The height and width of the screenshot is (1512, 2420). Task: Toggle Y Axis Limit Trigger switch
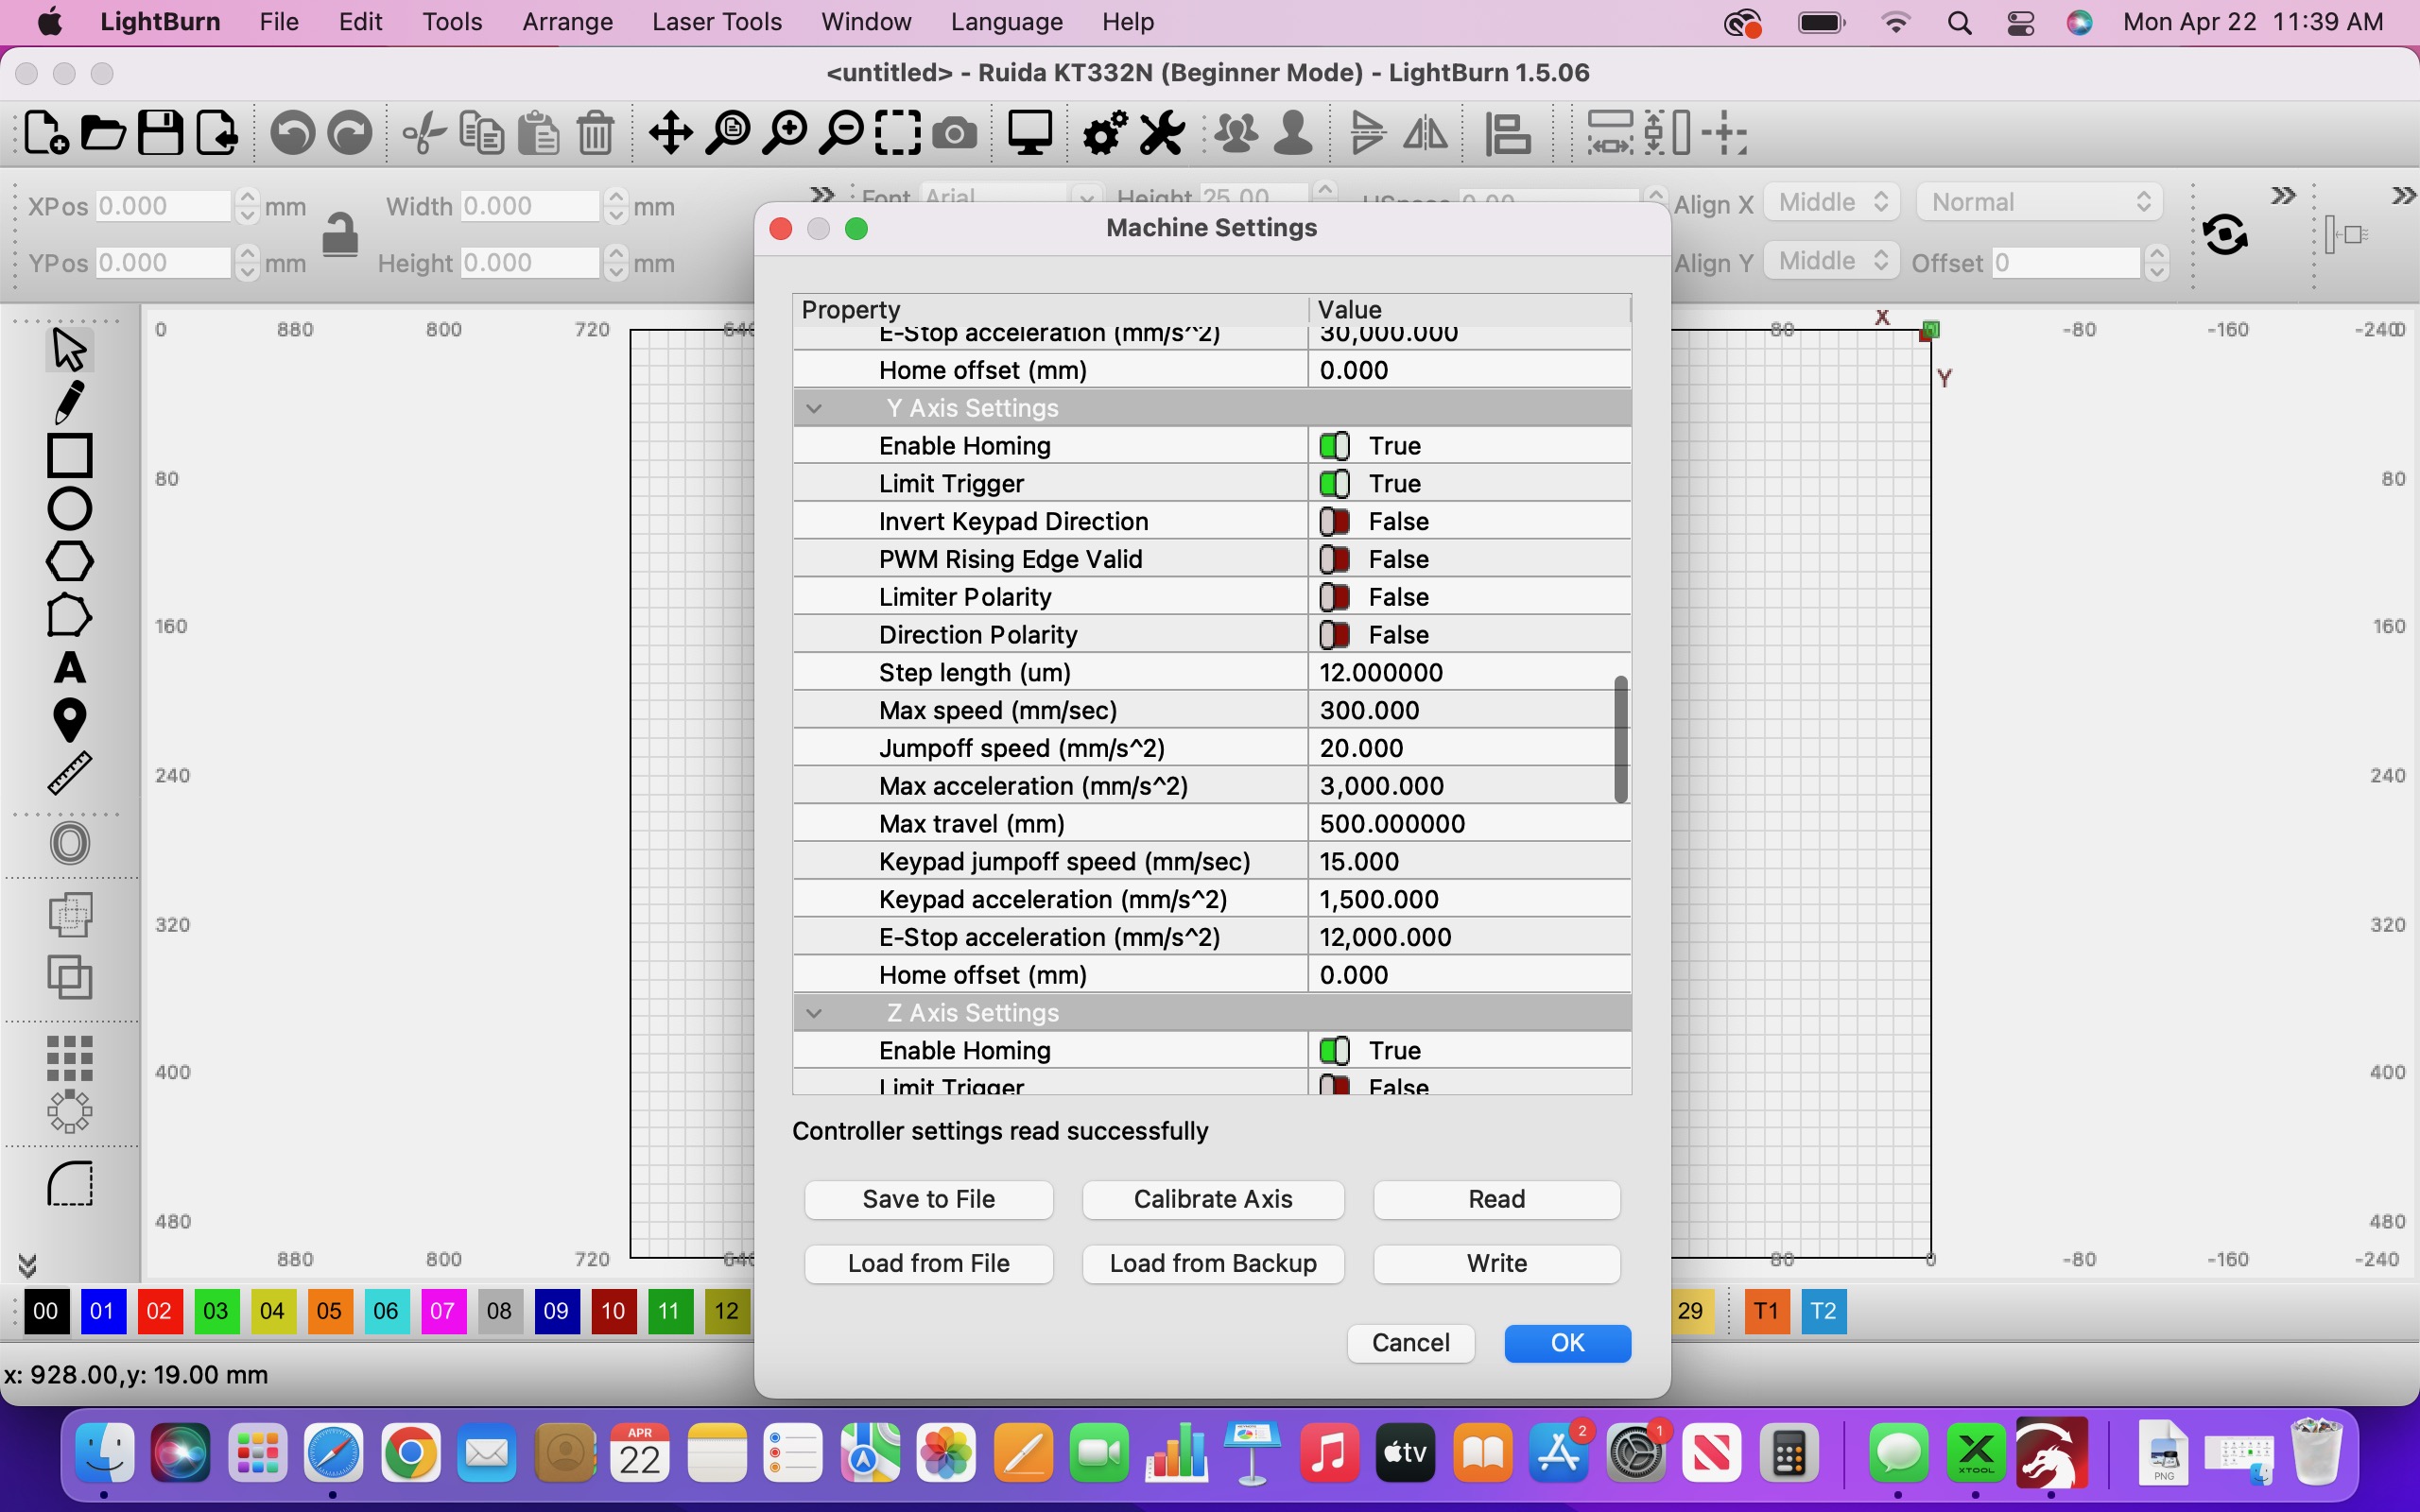1334,484
